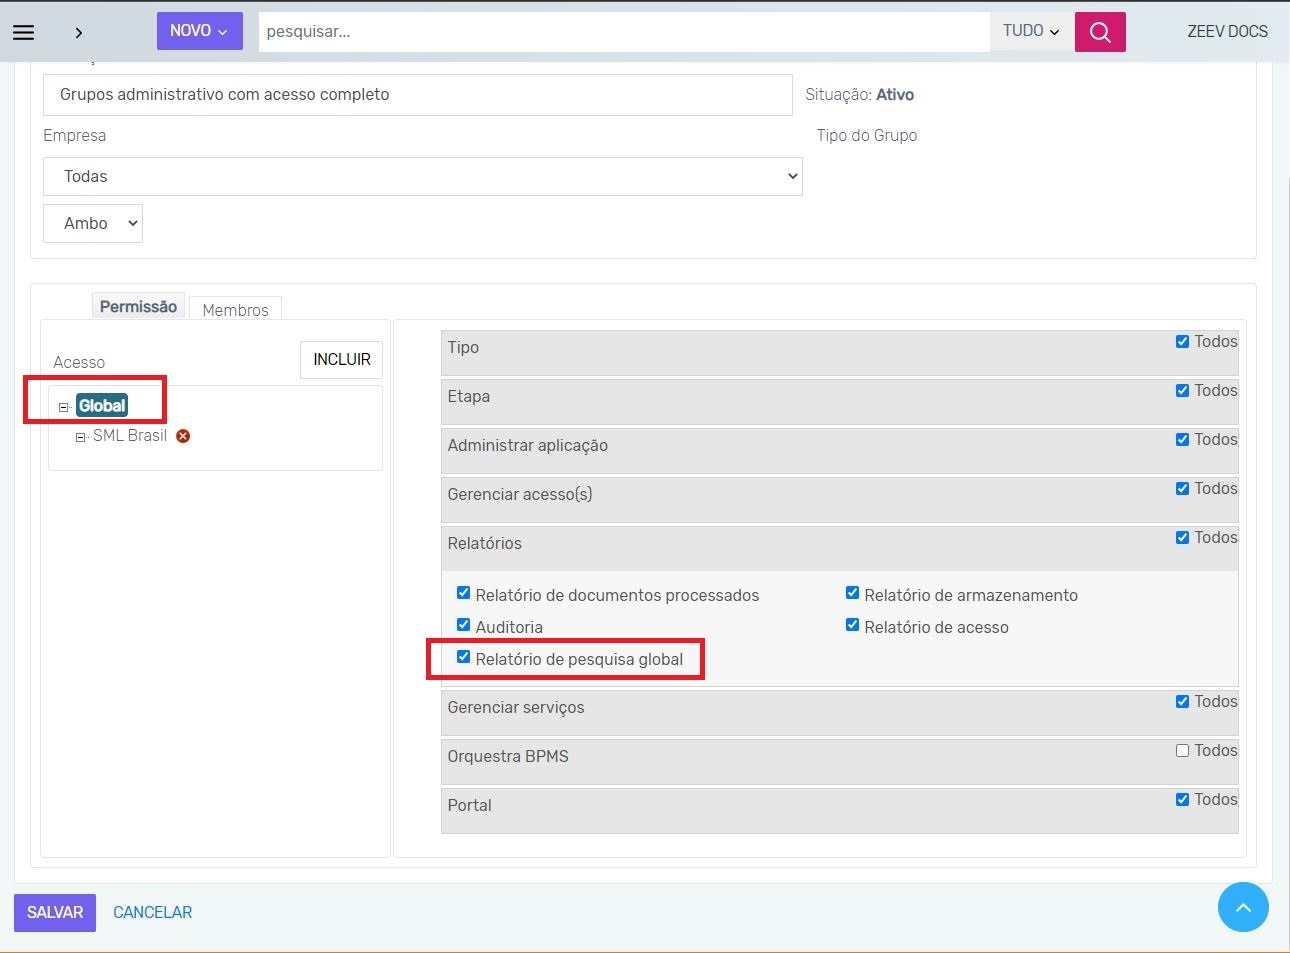This screenshot has height=953, width=1290.
Task: Open the Empresa dropdown showing Todas
Action: (422, 176)
